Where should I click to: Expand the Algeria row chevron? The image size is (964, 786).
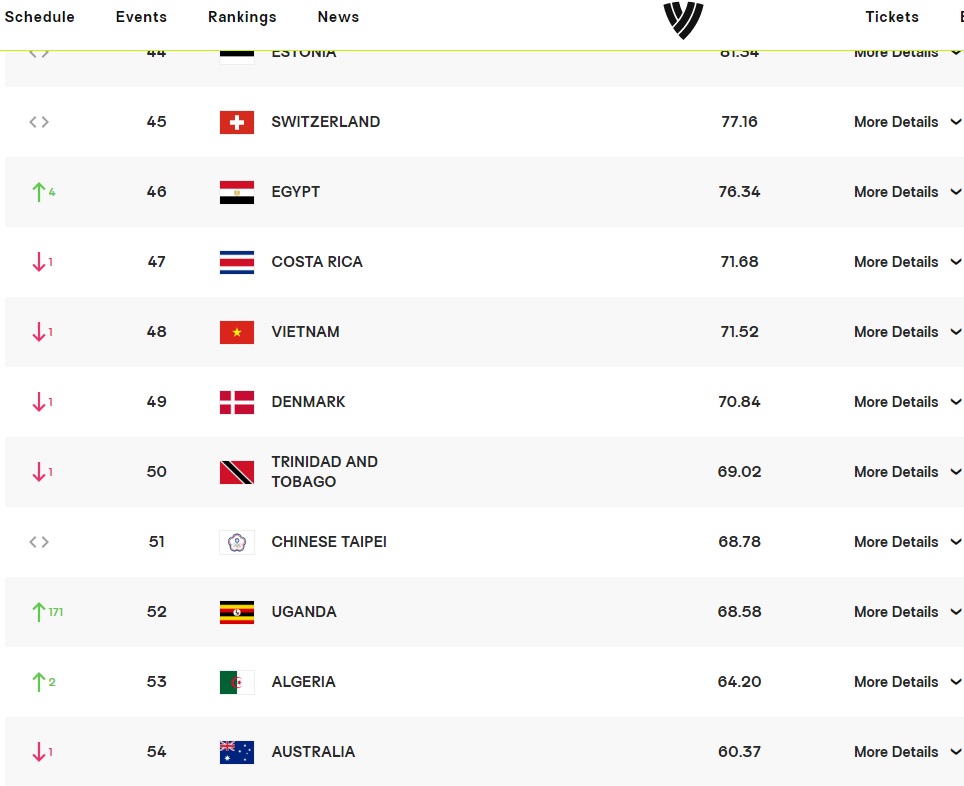955,681
